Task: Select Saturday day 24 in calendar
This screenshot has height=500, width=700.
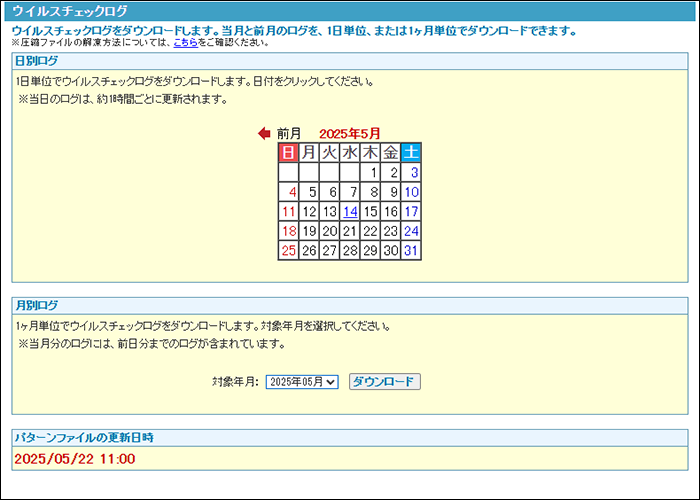Action: click(x=411, y=231)
